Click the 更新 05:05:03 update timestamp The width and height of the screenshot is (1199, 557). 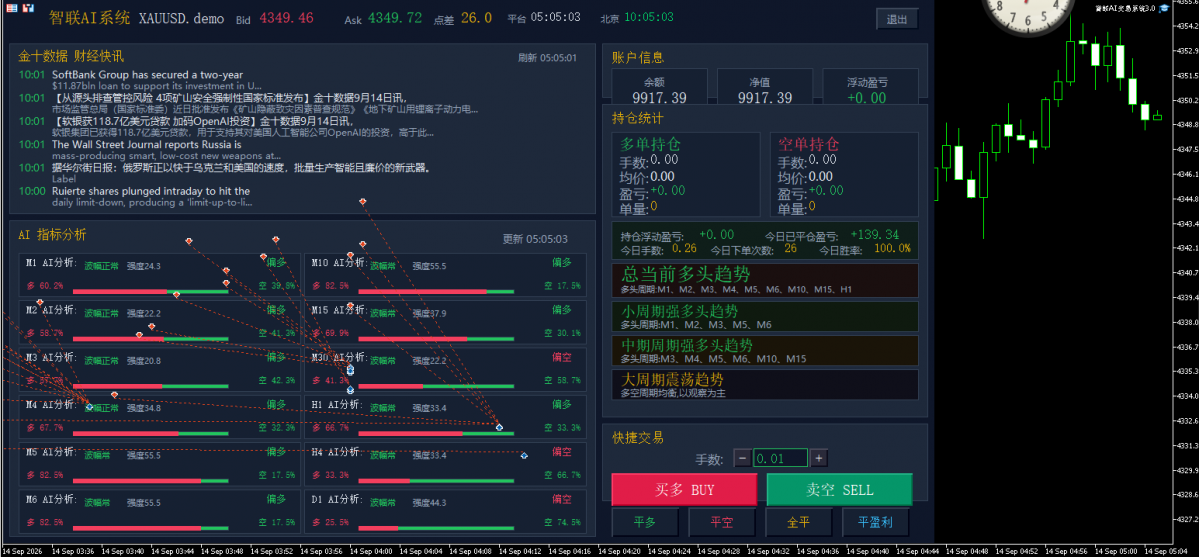[535, 239]
